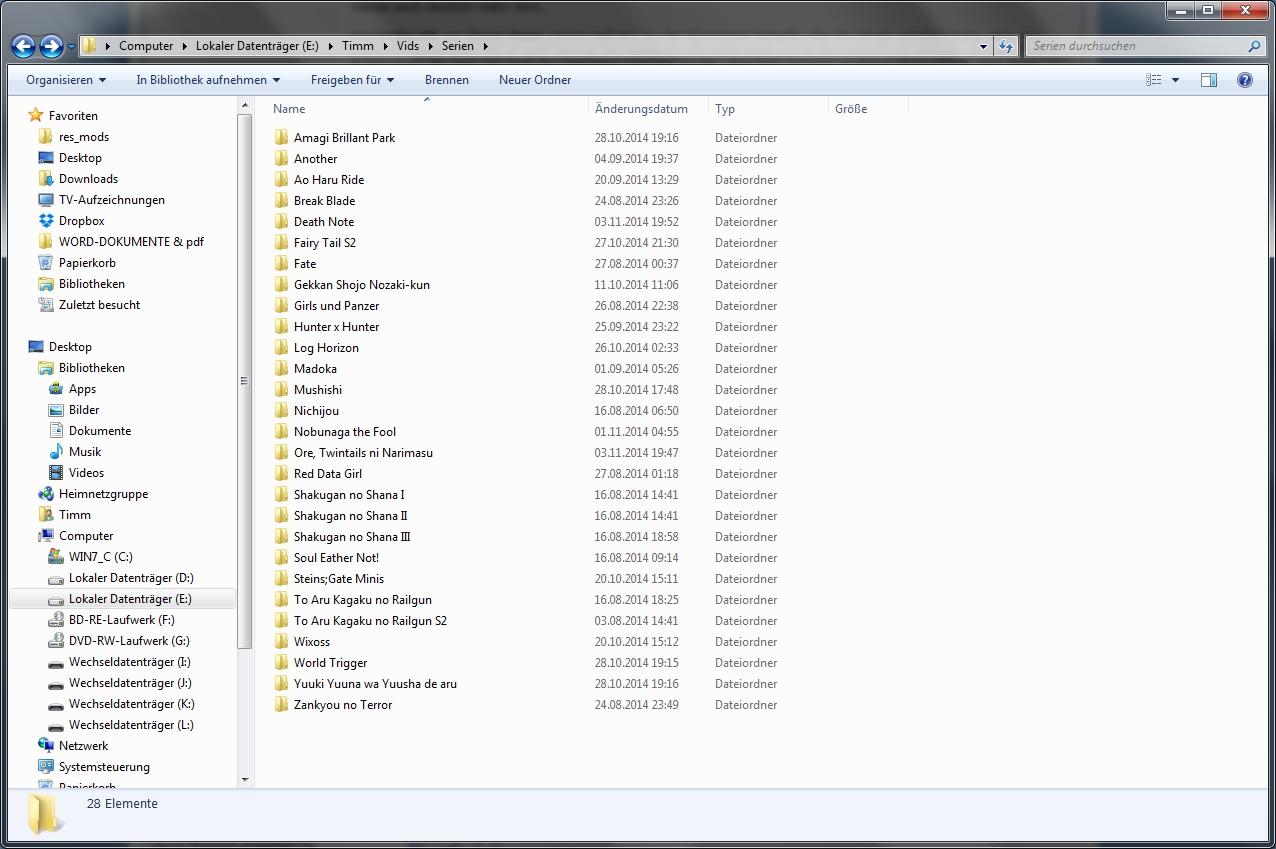Click the BD-RE-Laufwerk (F:) drive icon
This screenshot has height=849, width=1276.
pyautogui.click(x=56, y=620)
